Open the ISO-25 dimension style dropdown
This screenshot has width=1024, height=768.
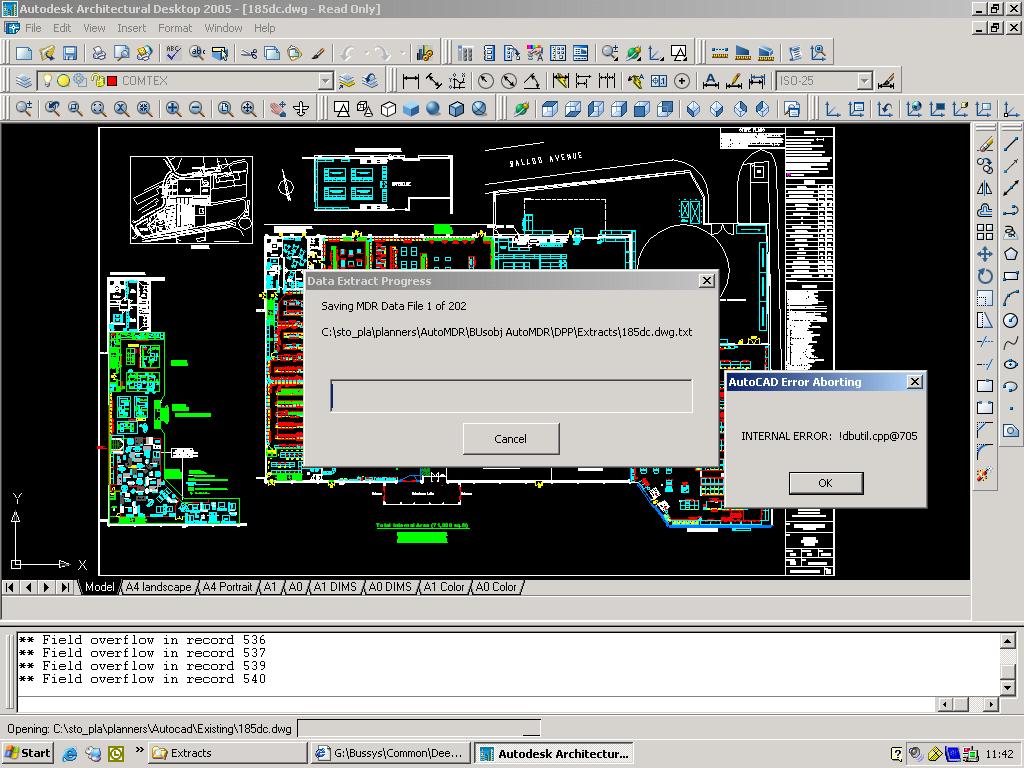[864, 81]
